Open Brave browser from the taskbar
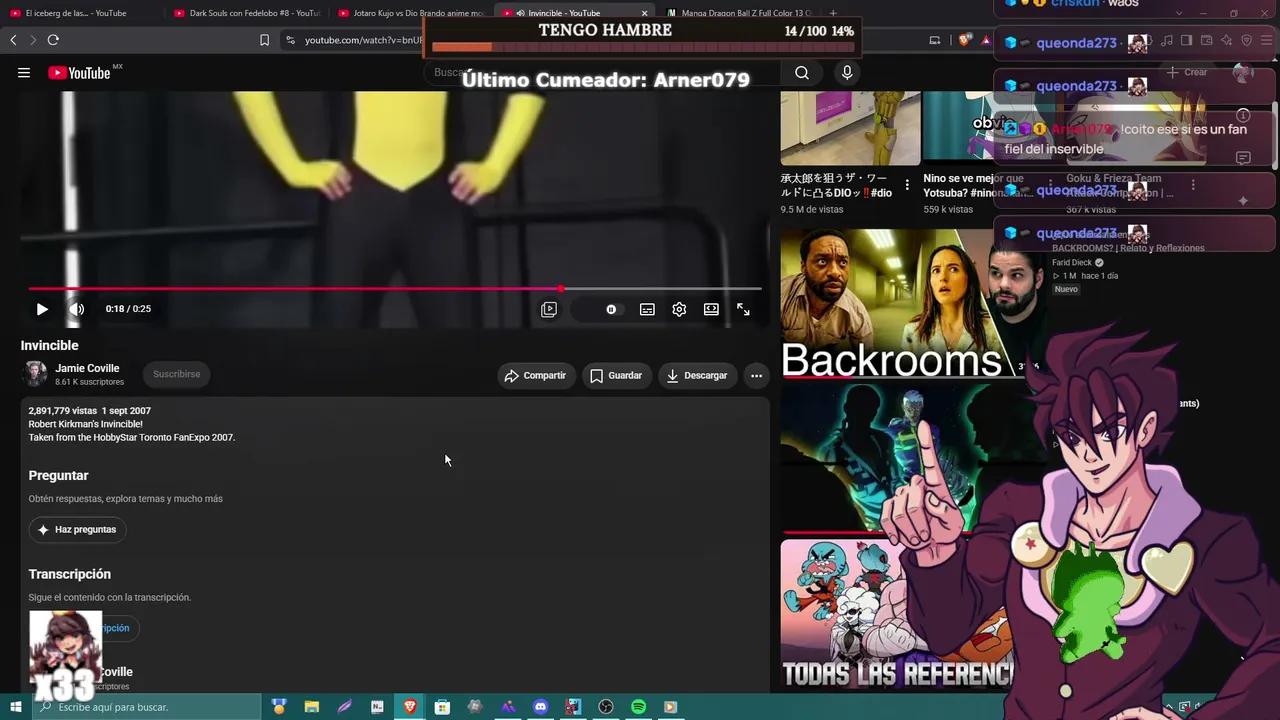The width and height of the screenshot is (1280, 720). coord(409,707)
